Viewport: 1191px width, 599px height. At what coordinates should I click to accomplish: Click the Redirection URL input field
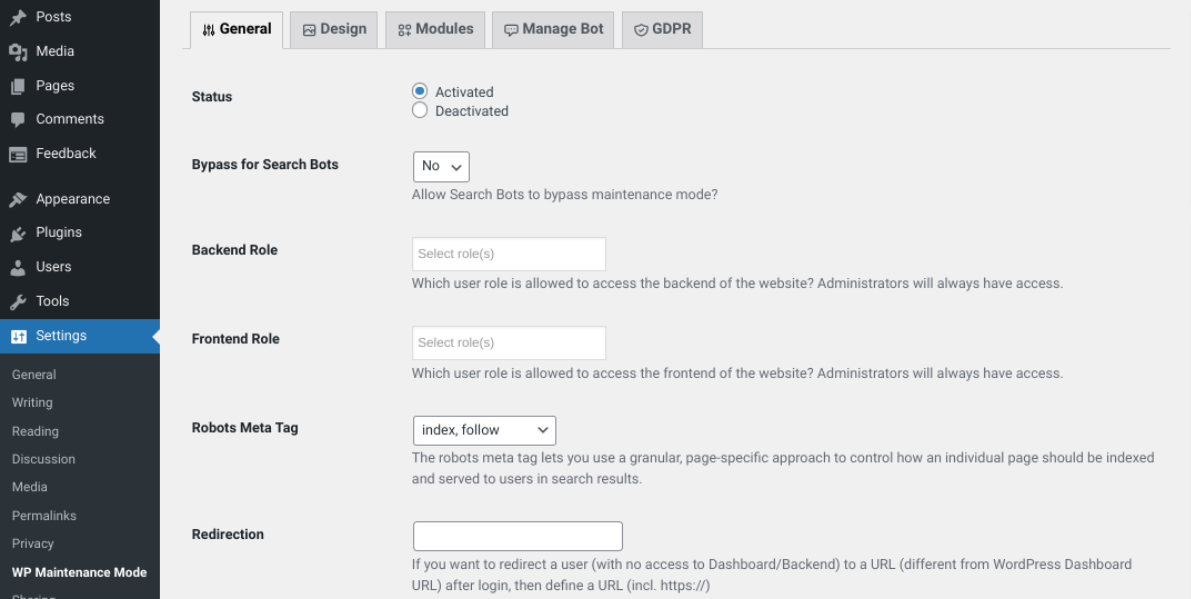tap(518, 536)
